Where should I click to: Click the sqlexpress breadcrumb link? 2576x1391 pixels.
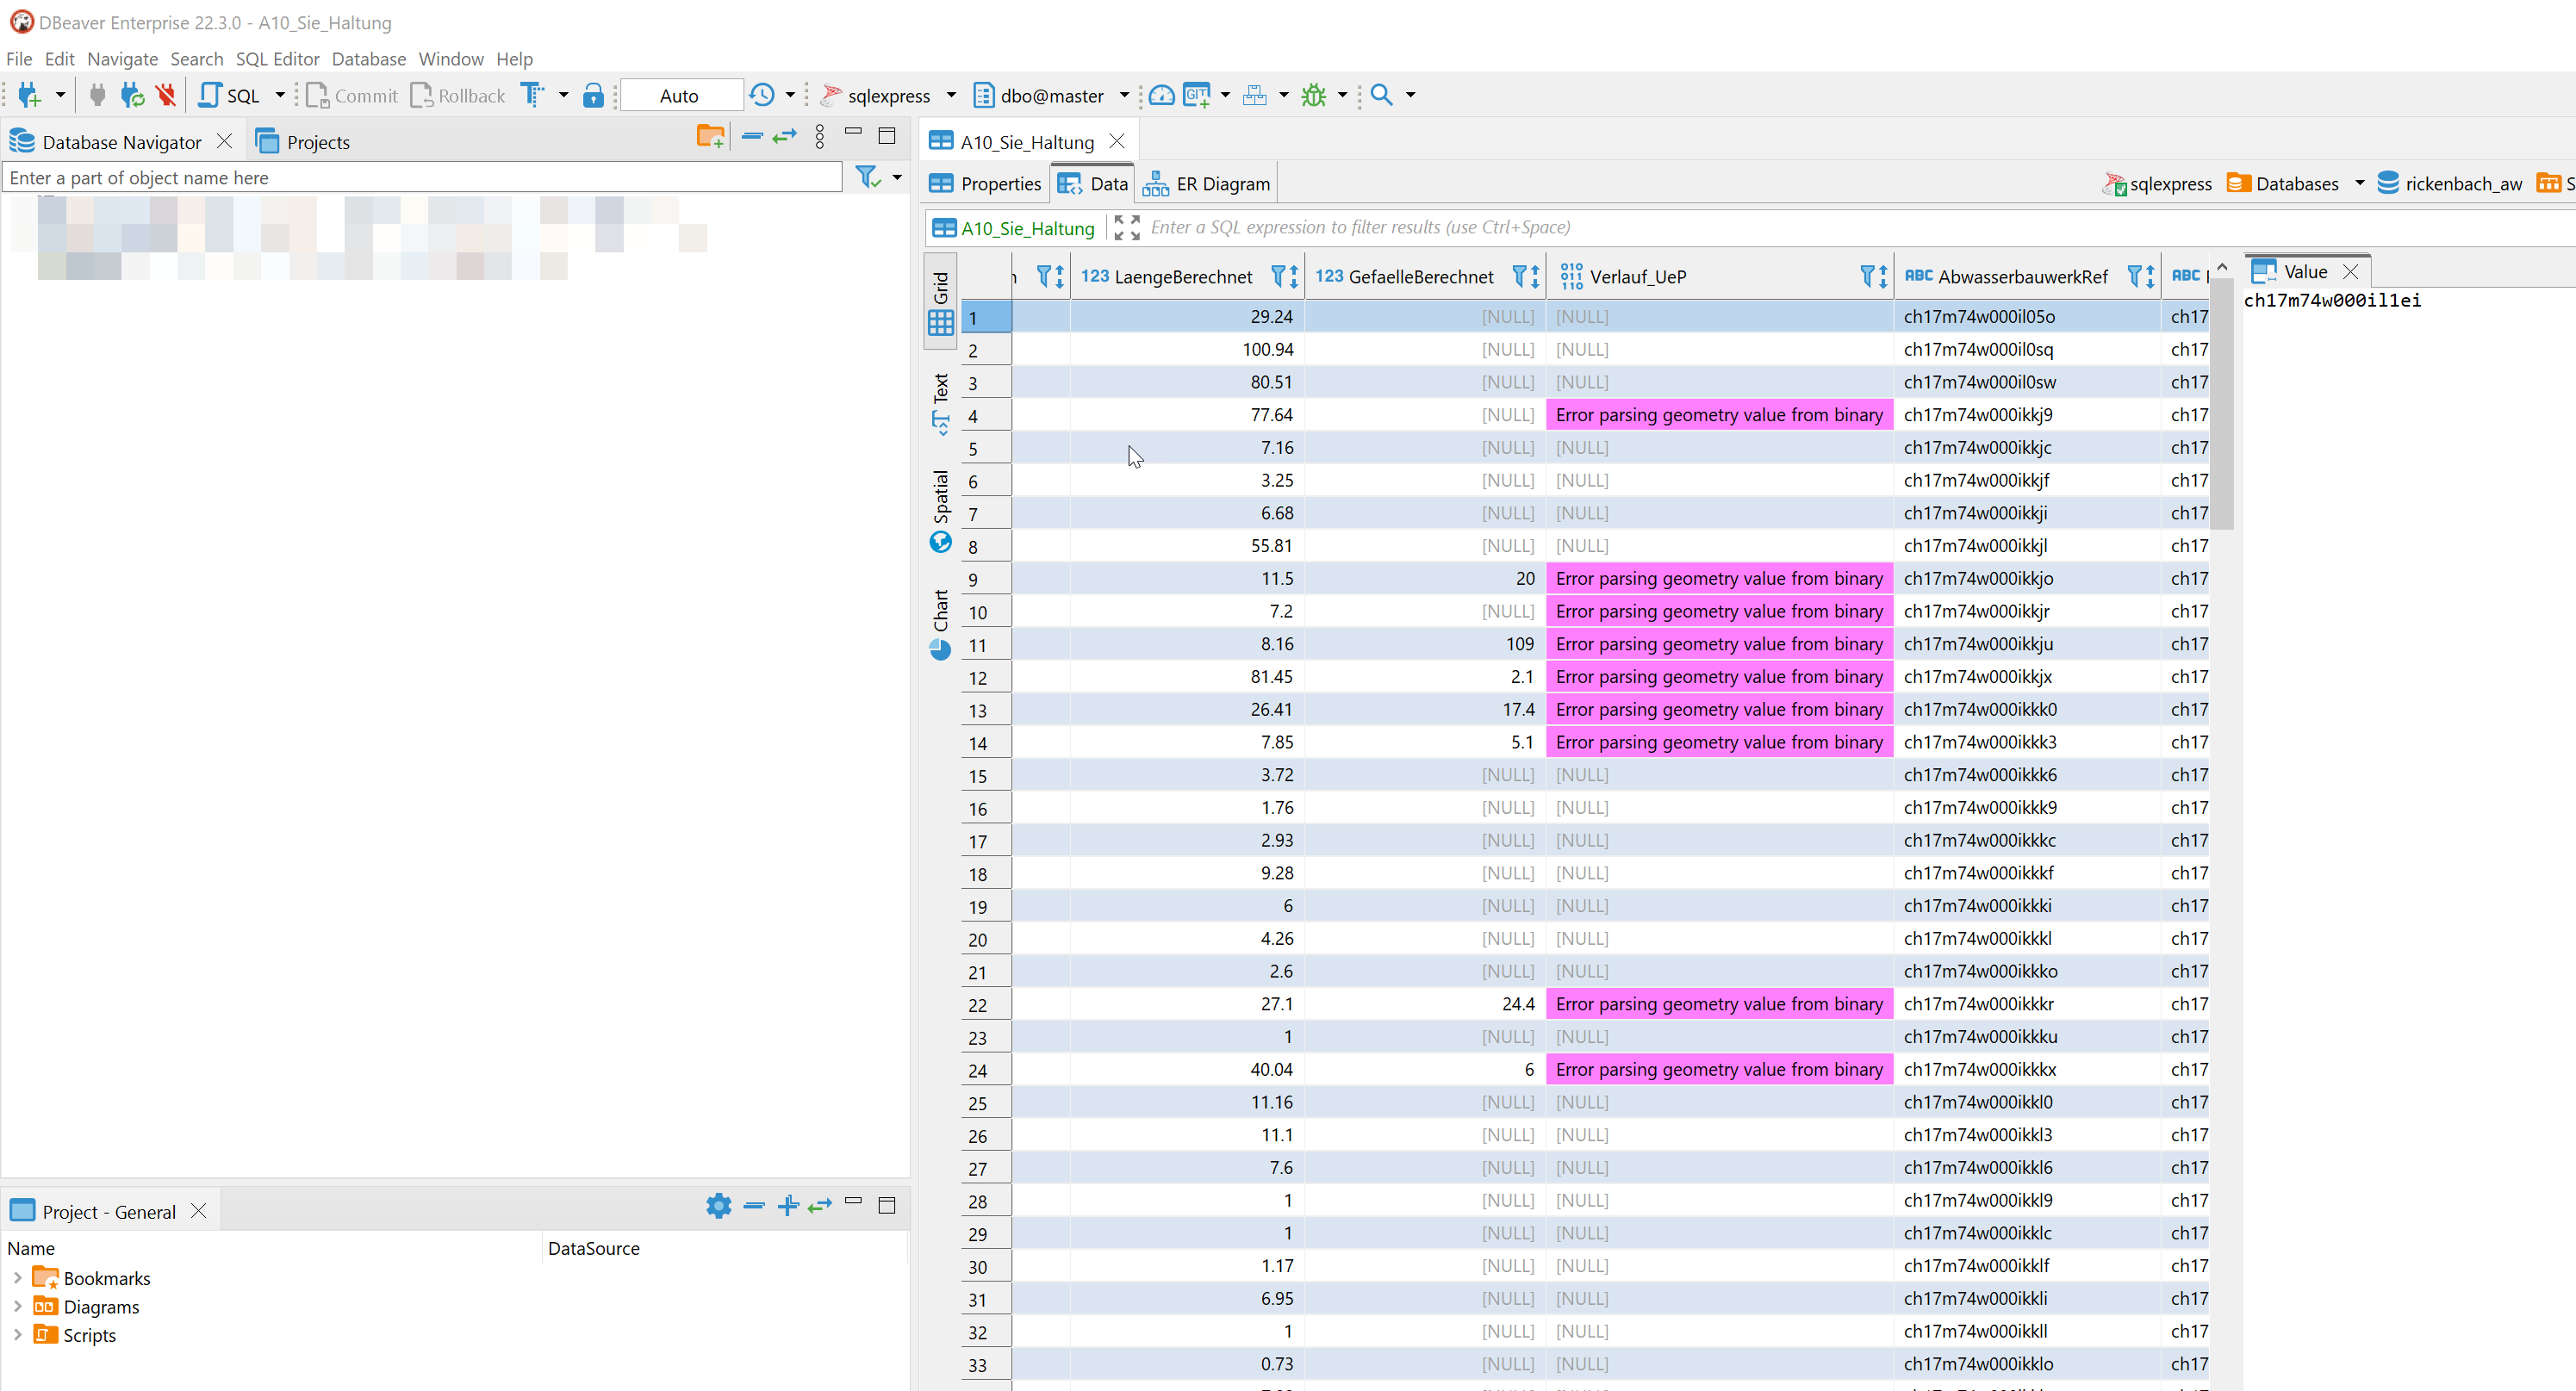(x=2157, y=183)
